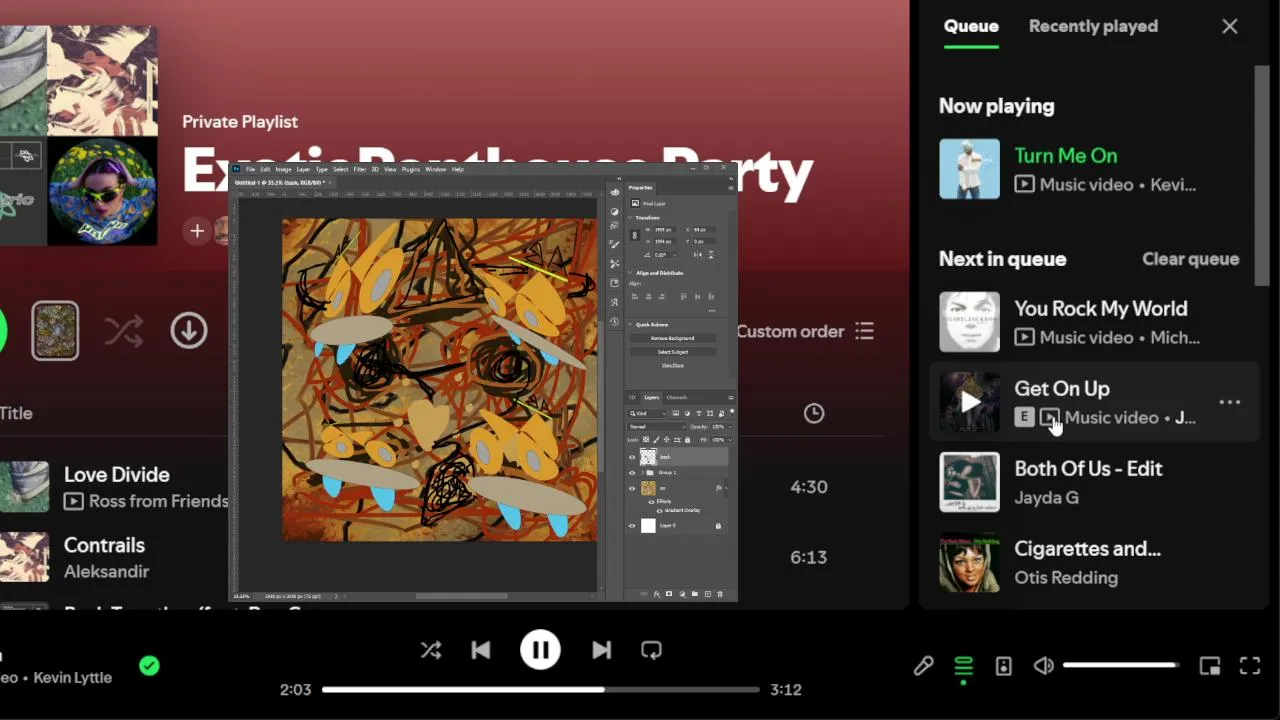Open the lyrics microphone icon in player bar
The width and height of the screenshot is (1280, 720).
[x=923, y=666]
